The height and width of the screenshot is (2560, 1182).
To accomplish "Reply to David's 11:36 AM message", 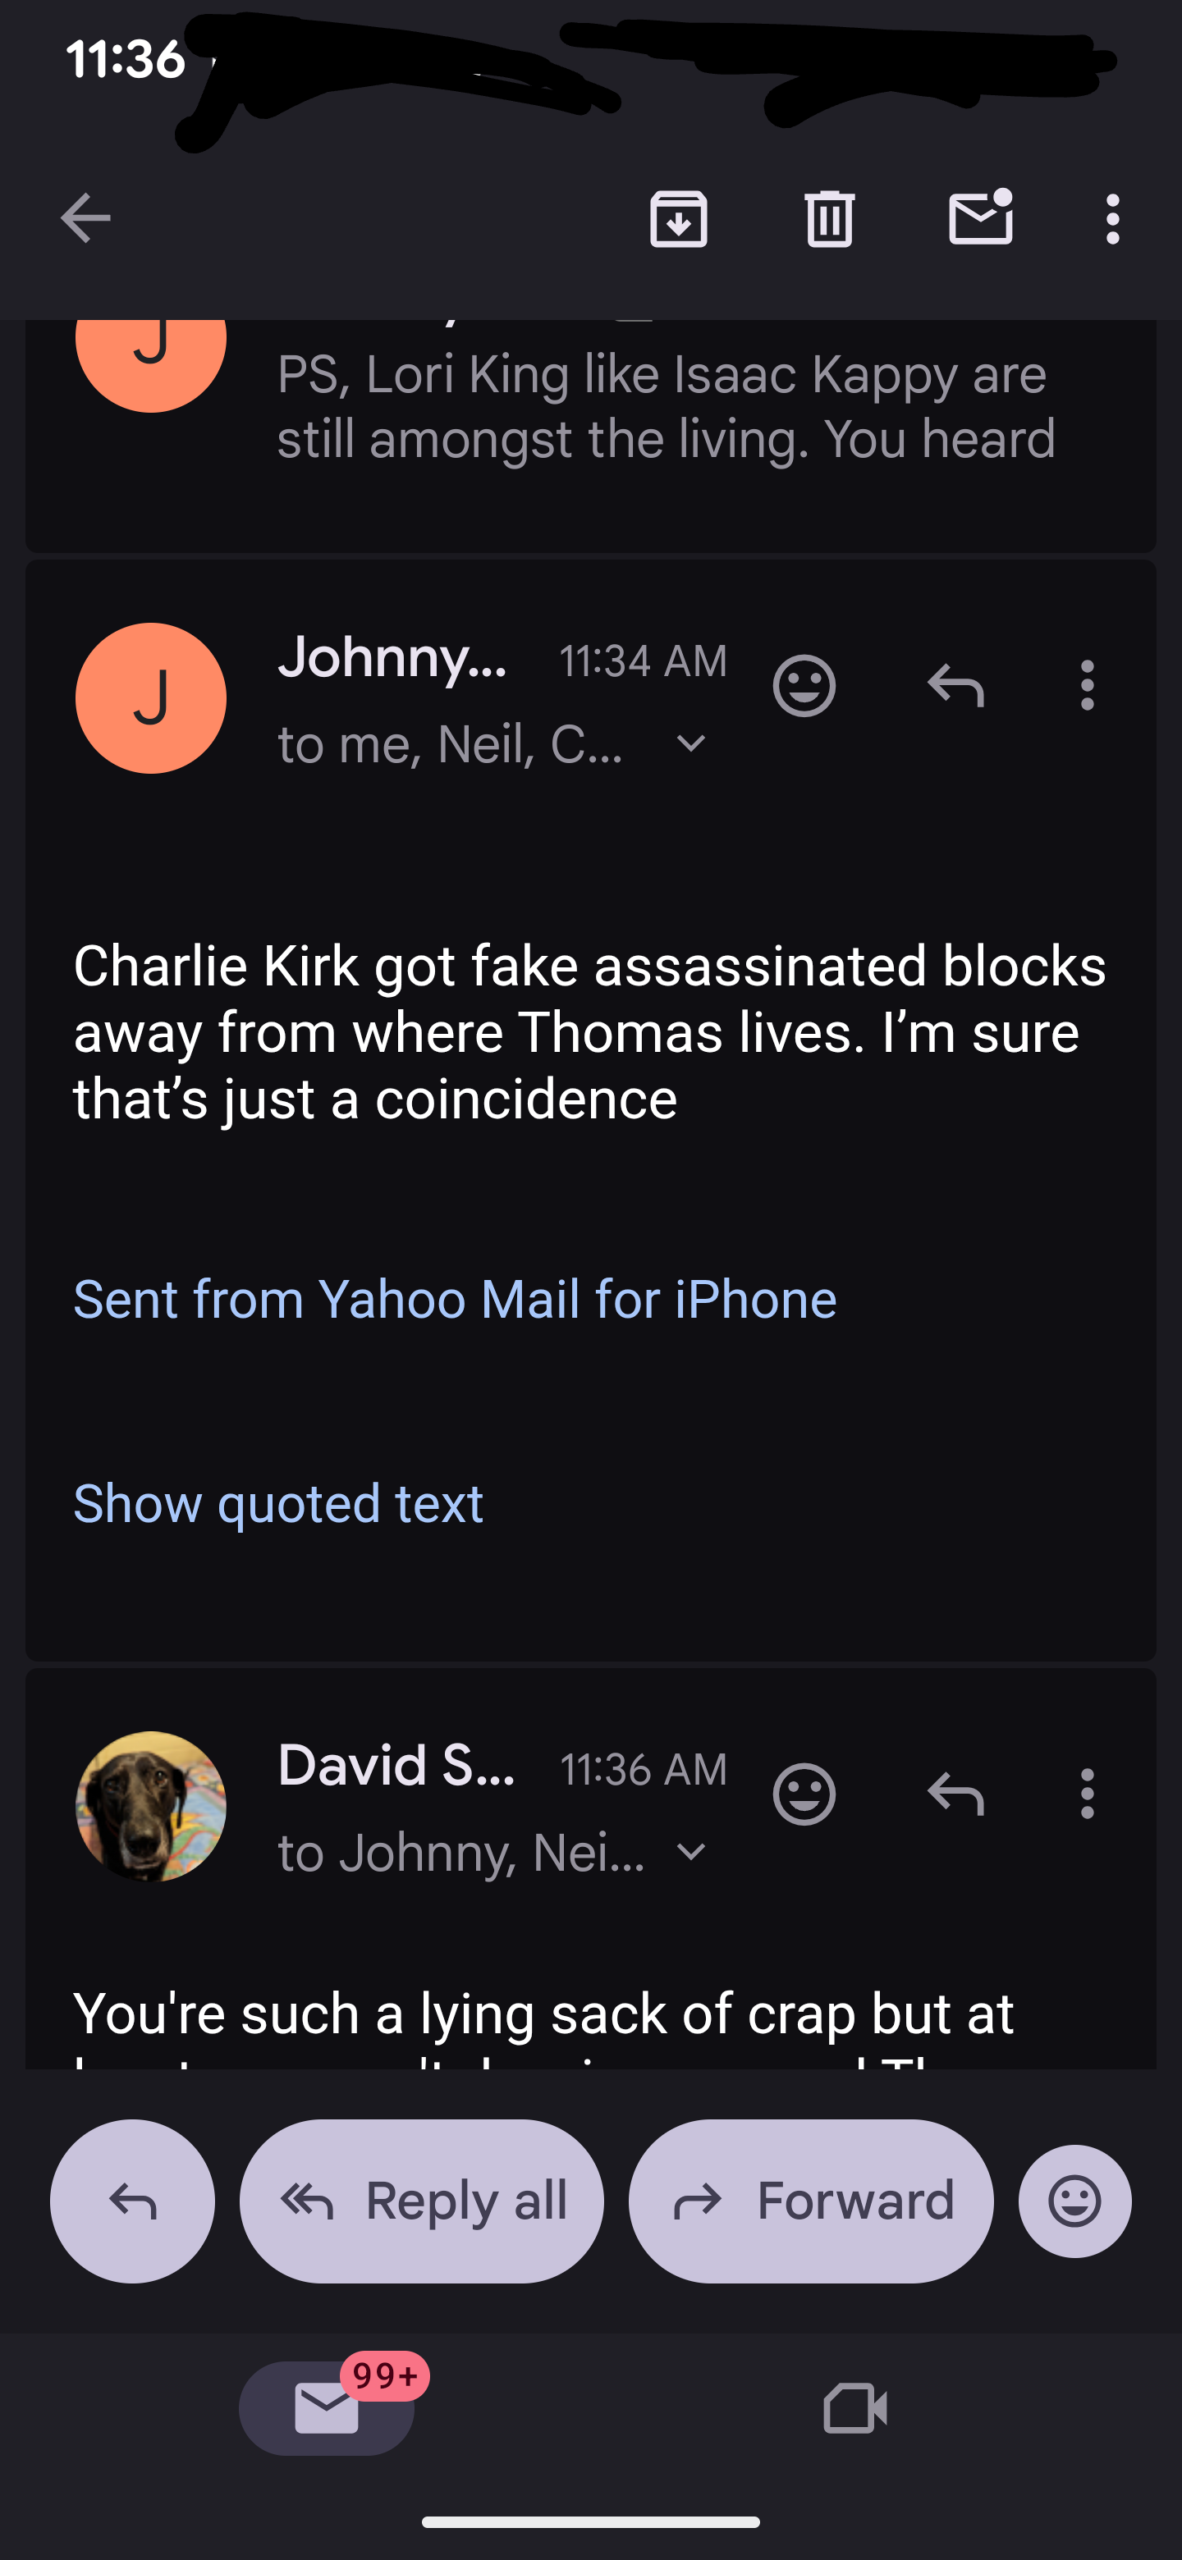I will (x=956, y=1794).
